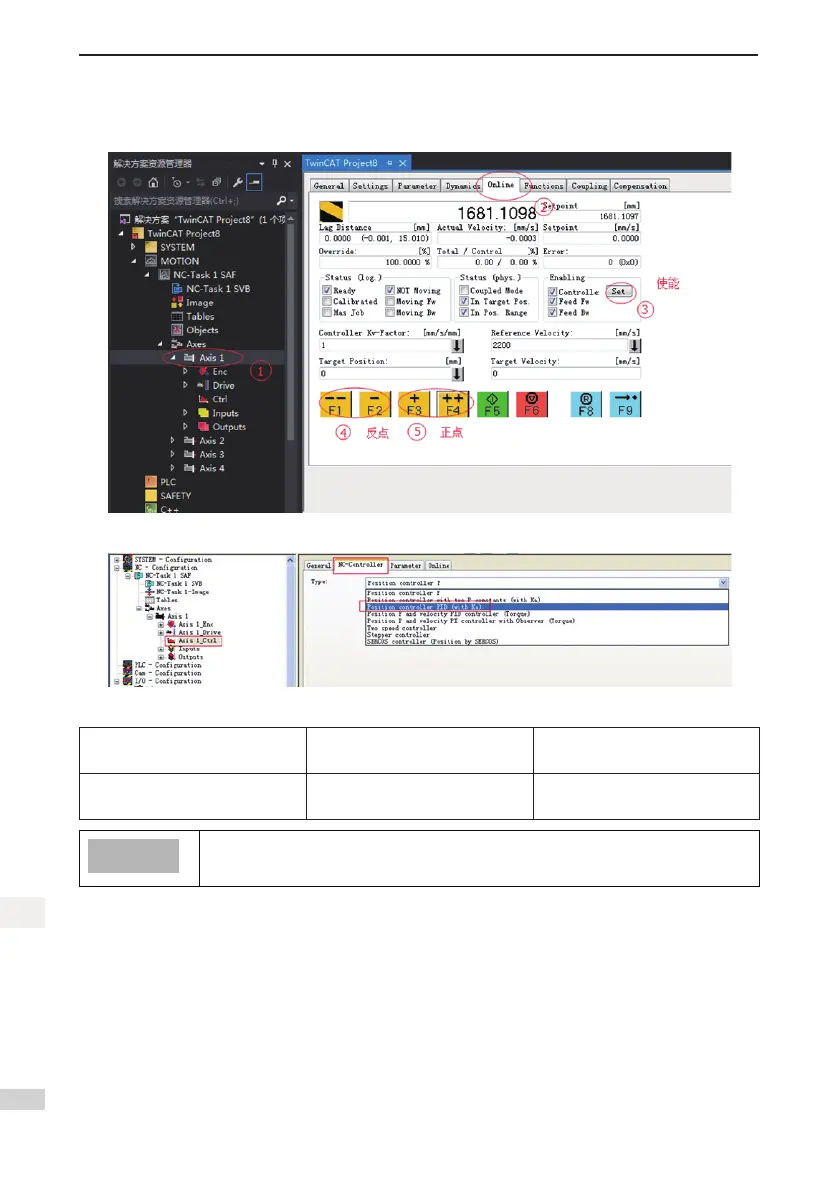
Task: Toggle the Calibrated checkbox
Action: pyautogui.click(x=327, y=302)
